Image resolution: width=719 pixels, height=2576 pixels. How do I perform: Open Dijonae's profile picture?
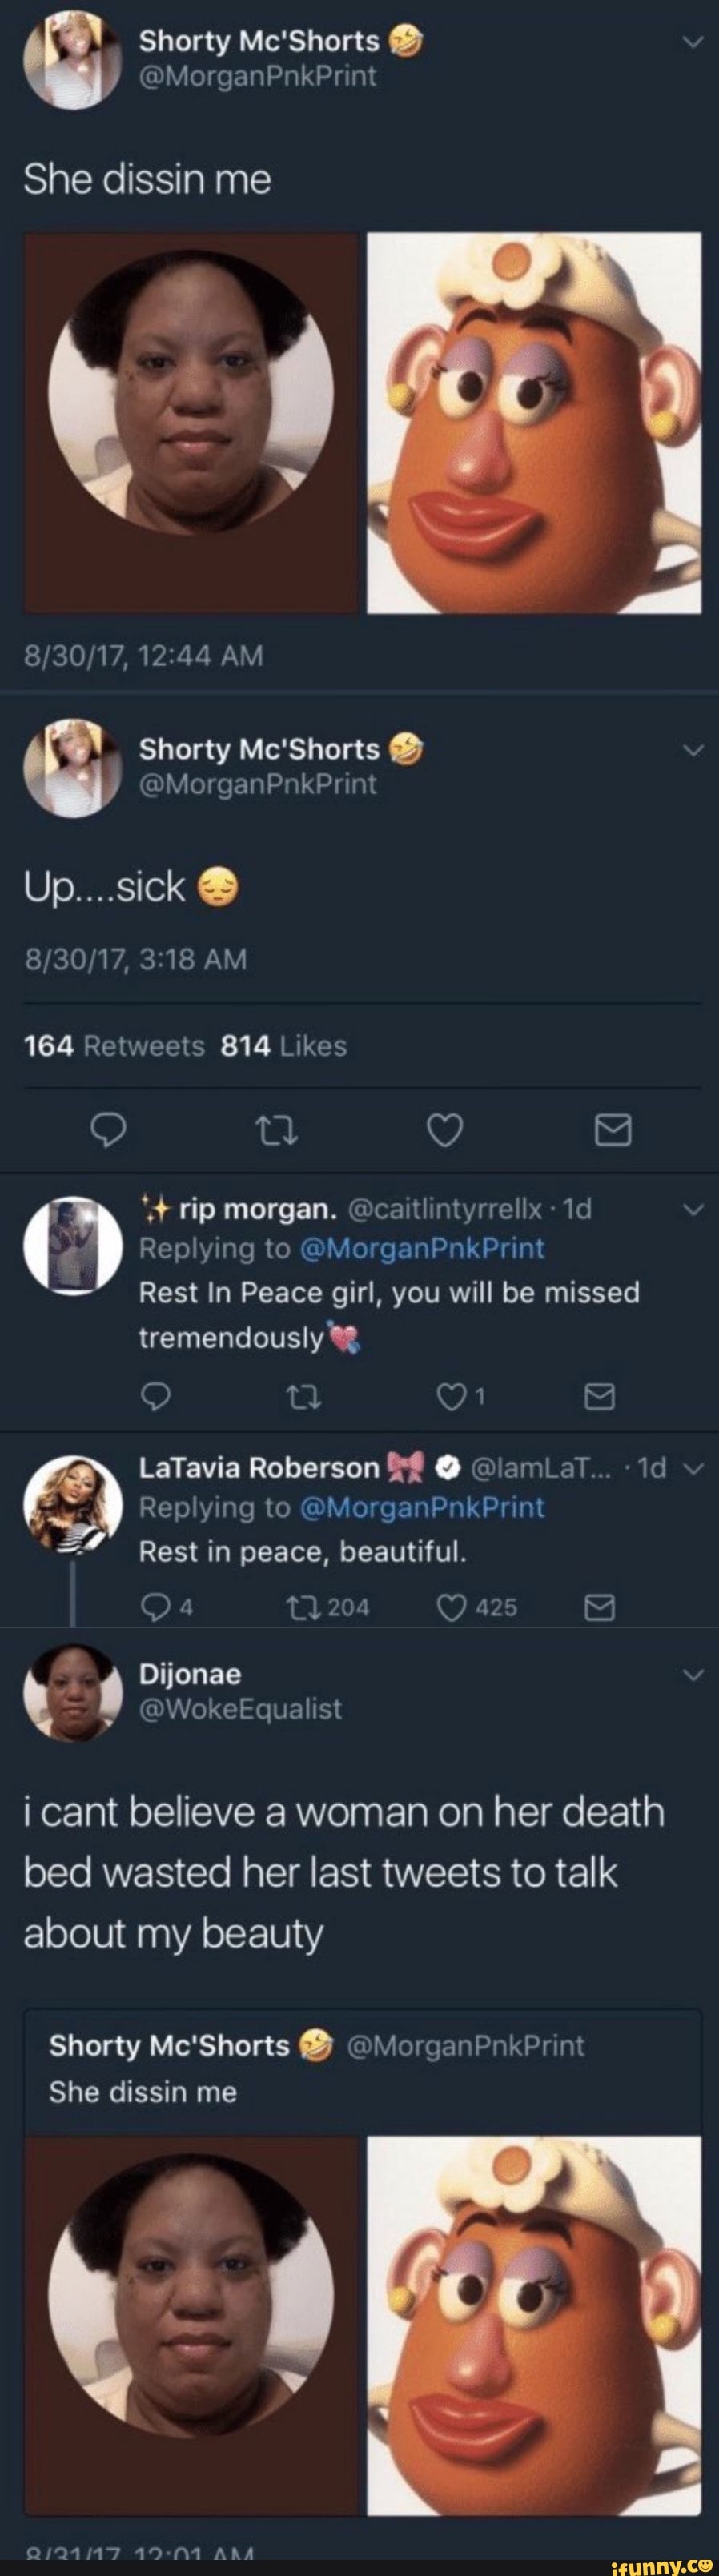click(x=71, y=1693)
